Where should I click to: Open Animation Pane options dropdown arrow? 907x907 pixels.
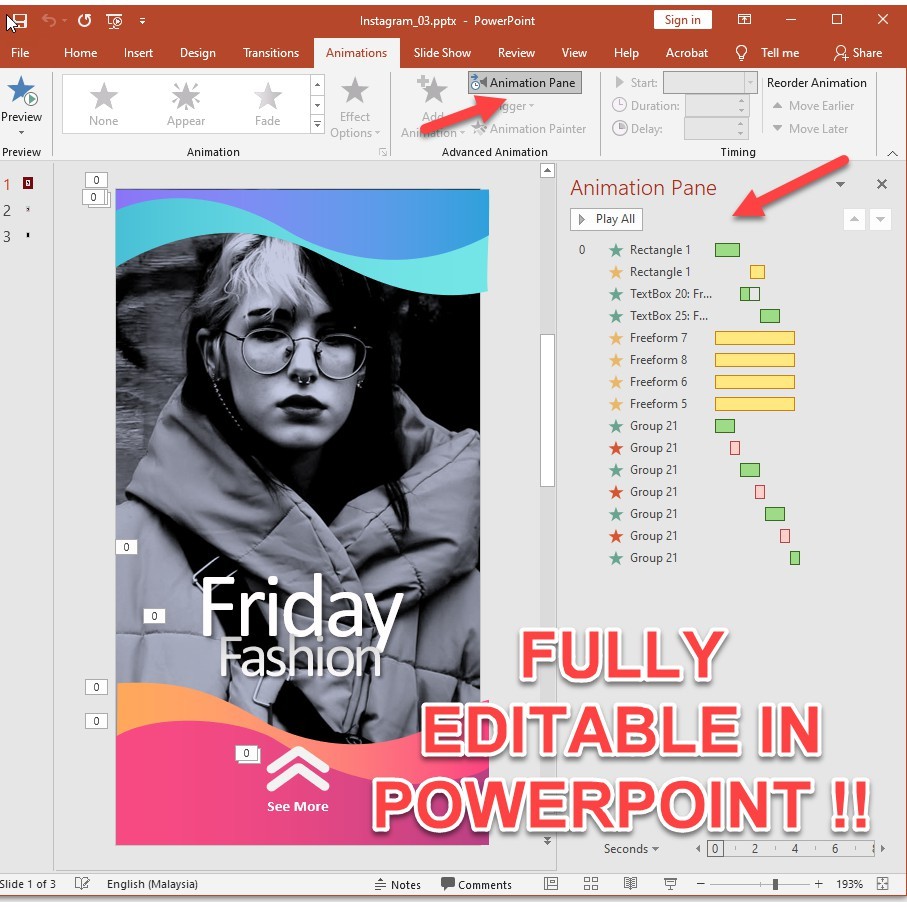tap(840, 185)
